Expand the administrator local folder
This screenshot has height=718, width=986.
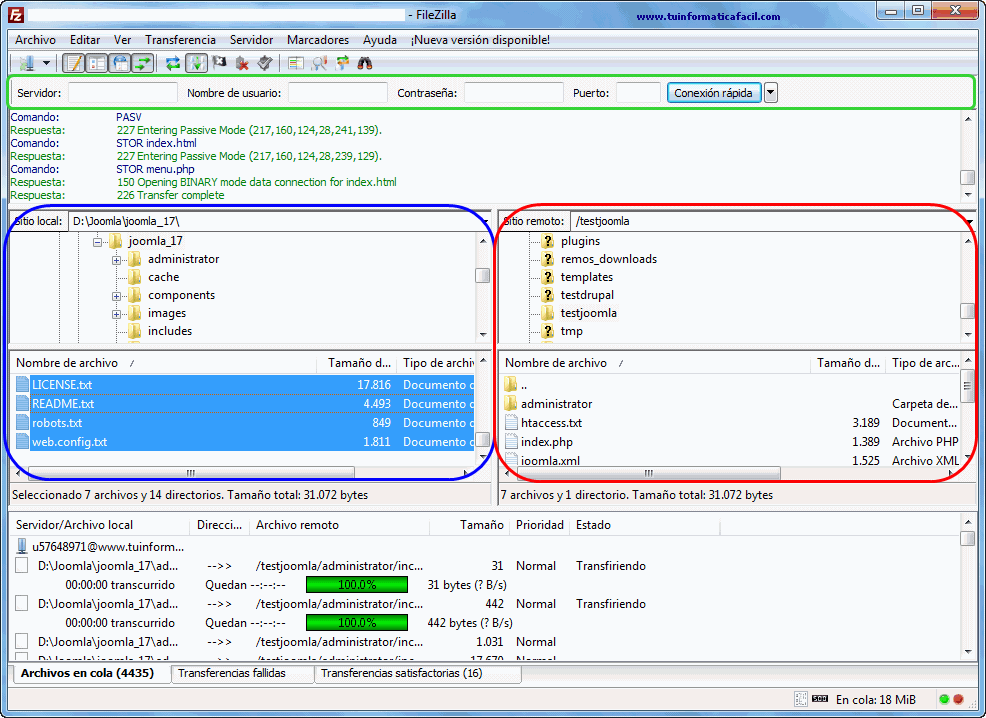(x=116, y=260)
